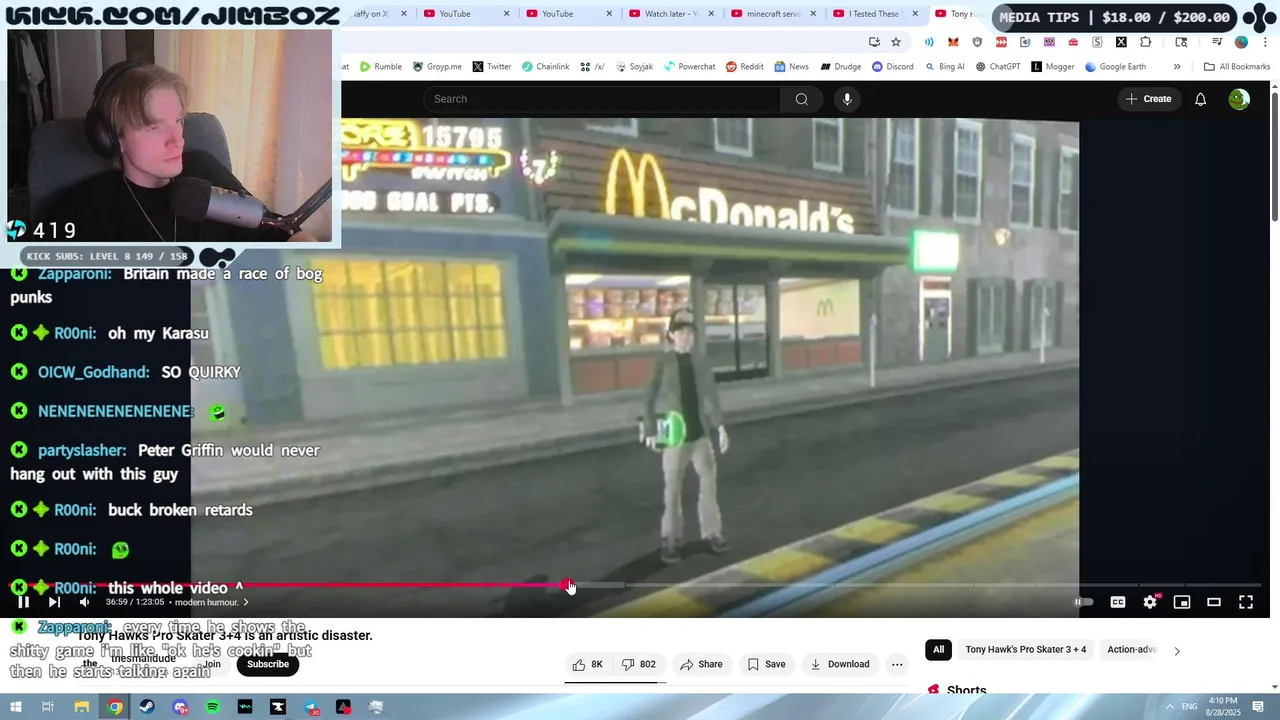Like the video (8K)
This screenshot has height=720, width=1280.
[587, 664]
